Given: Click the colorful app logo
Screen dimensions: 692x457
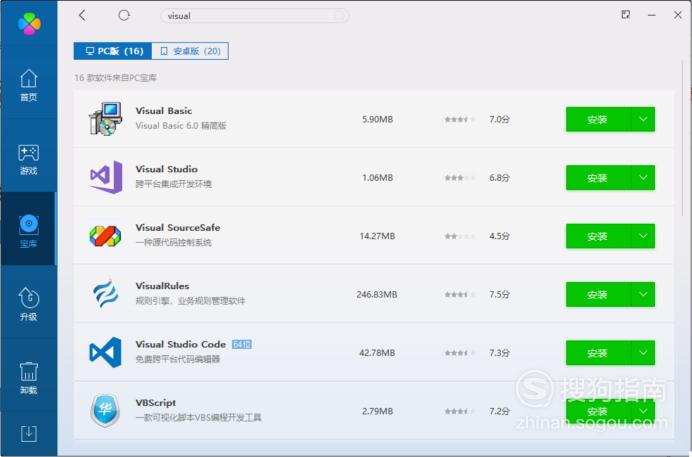Looking at the screenshot, I should (29, 23).
